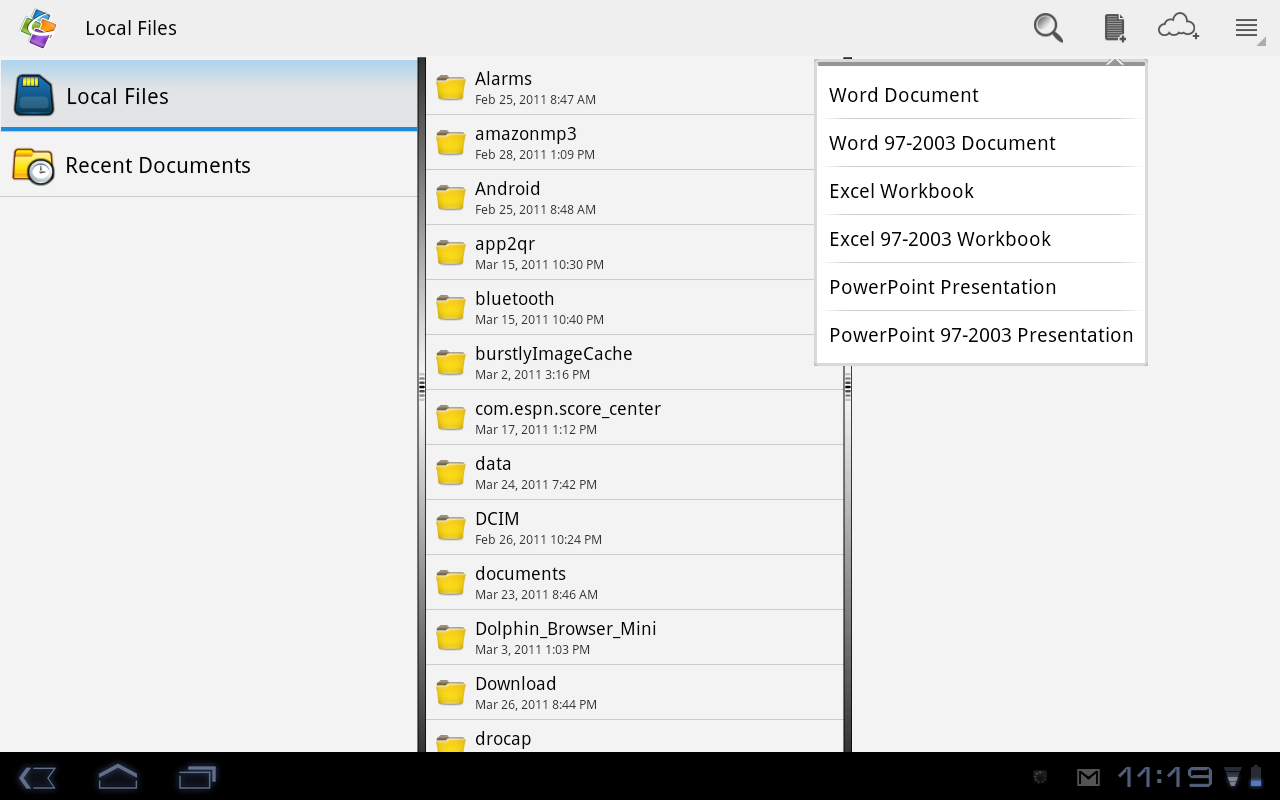Tap the Quickoffice app logo
This screenshot has height=800, width=1280.
(x=38, y=28)
